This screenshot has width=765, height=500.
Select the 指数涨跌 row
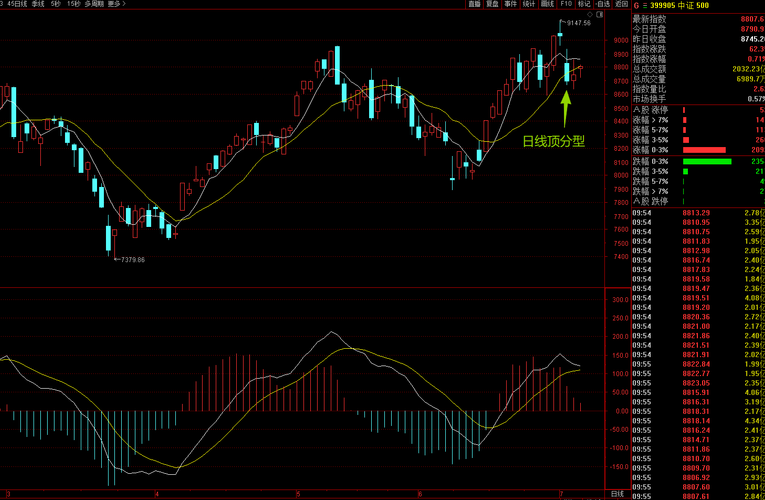pyautogui.click(x=698, y=49)
